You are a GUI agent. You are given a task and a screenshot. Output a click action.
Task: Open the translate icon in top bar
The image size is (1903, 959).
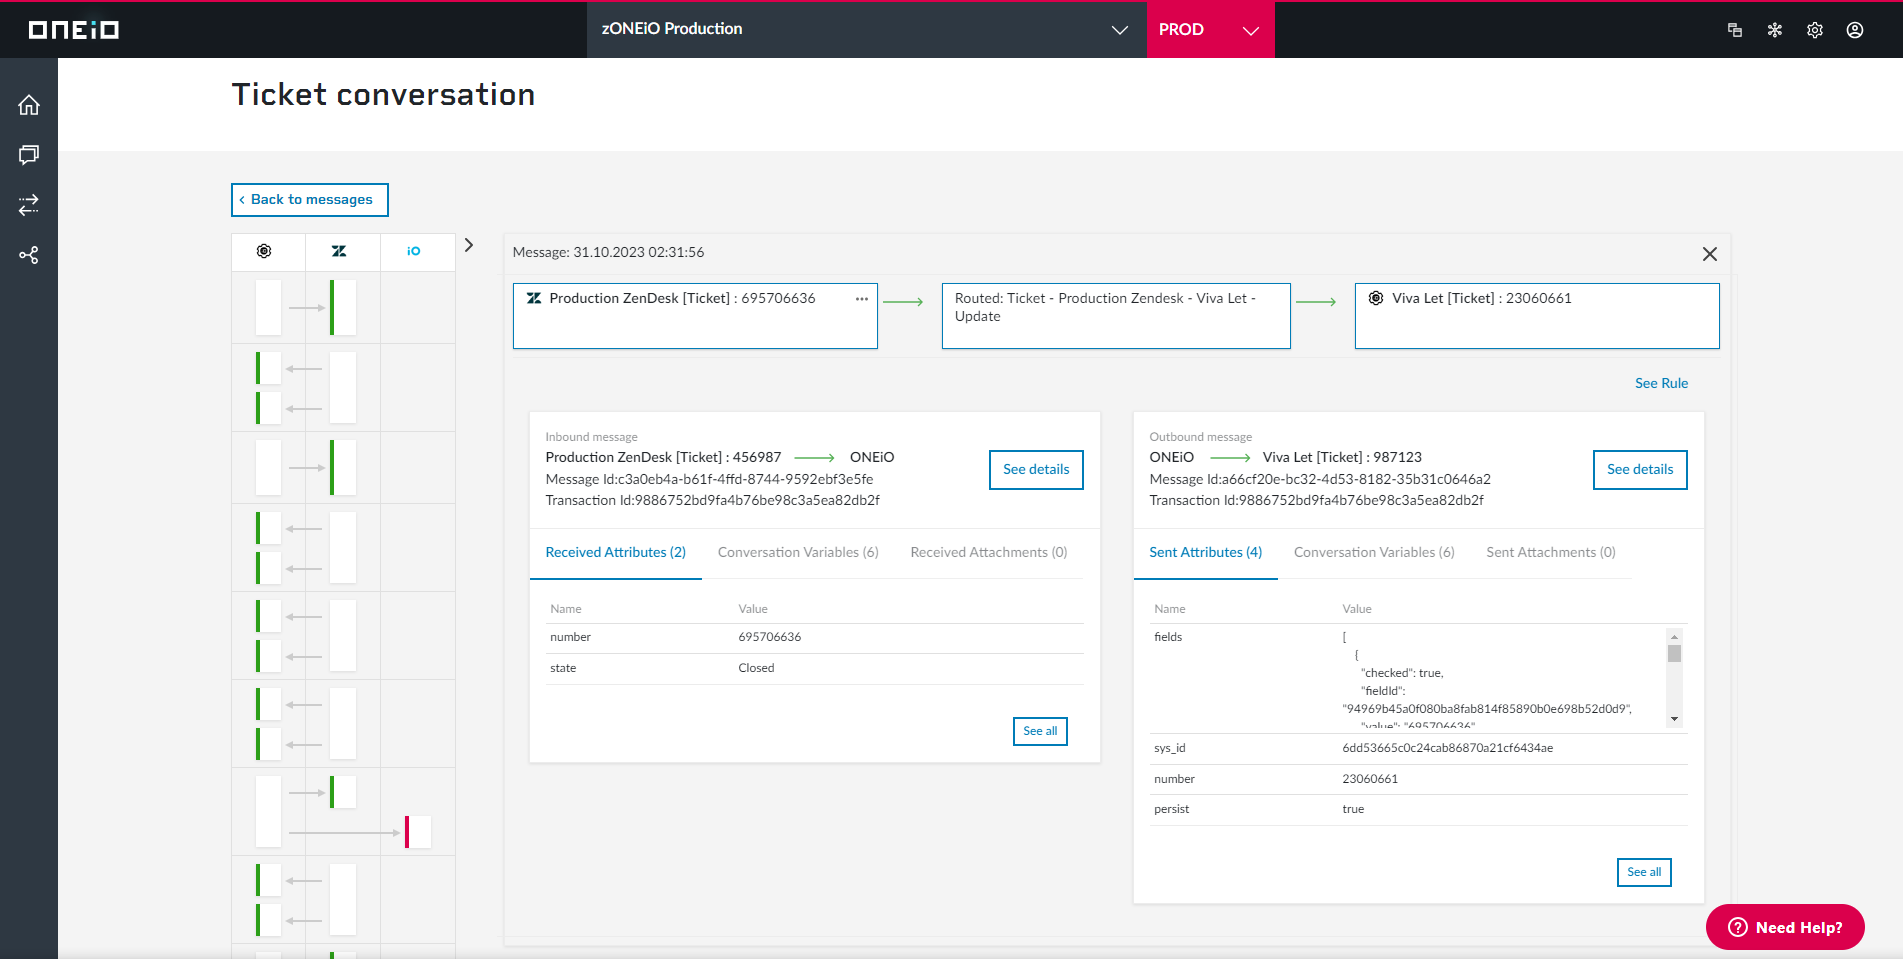point(1735,30)
